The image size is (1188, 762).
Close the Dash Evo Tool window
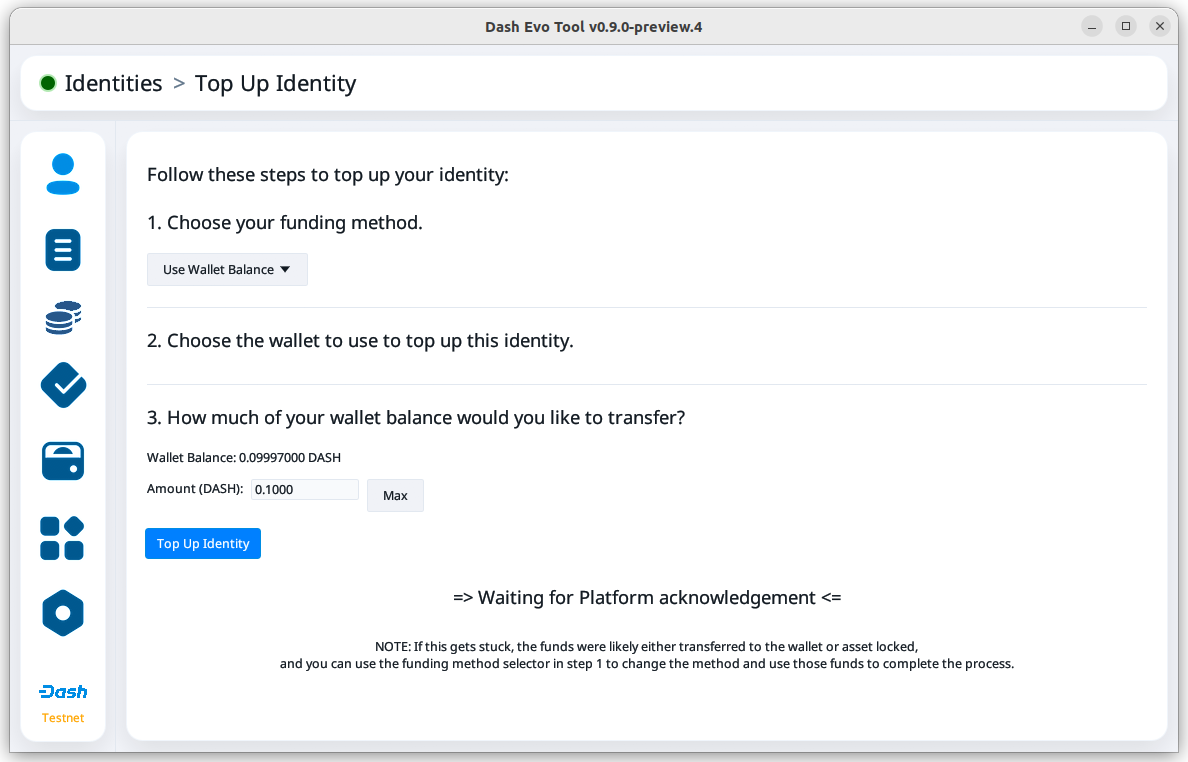point(1159,26)
